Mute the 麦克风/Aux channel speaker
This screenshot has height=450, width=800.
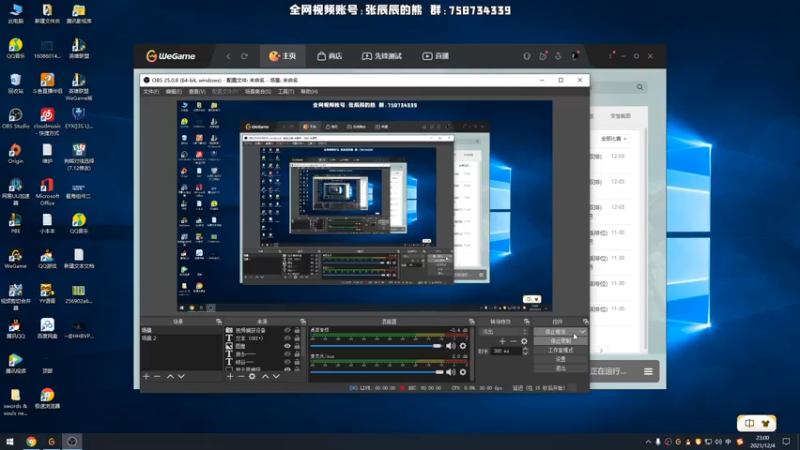click(451, 372)
